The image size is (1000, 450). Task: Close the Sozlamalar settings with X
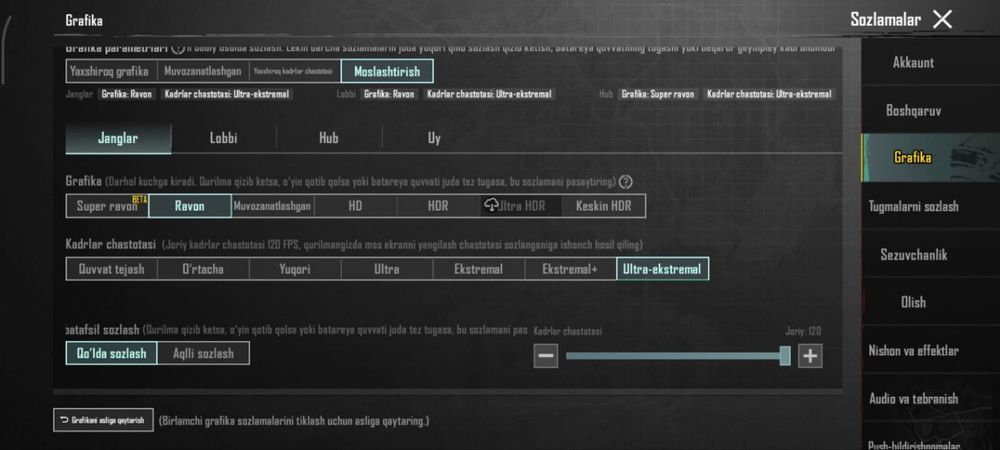(942, 20)
